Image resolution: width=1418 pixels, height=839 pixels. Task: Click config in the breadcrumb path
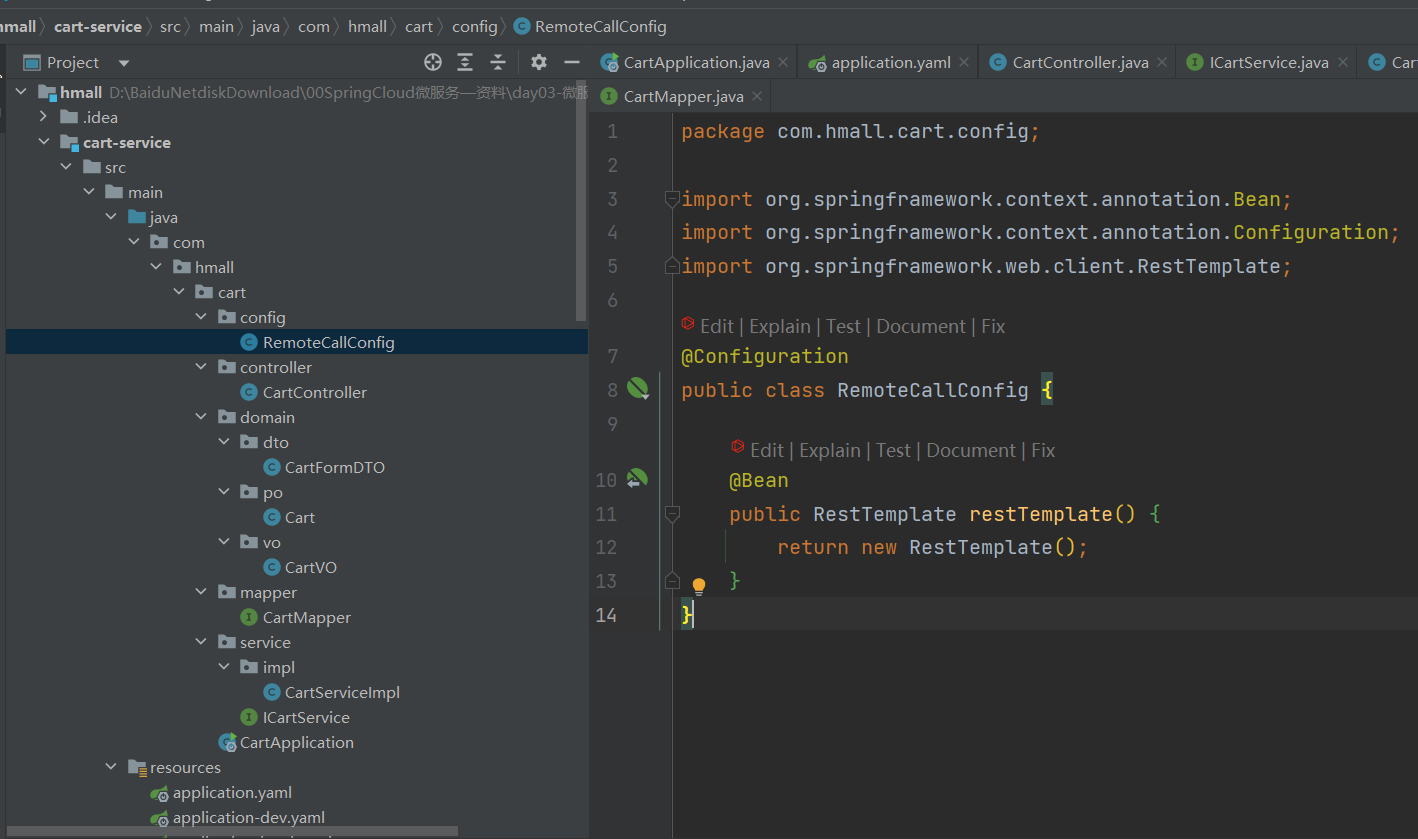click(474, 27)
